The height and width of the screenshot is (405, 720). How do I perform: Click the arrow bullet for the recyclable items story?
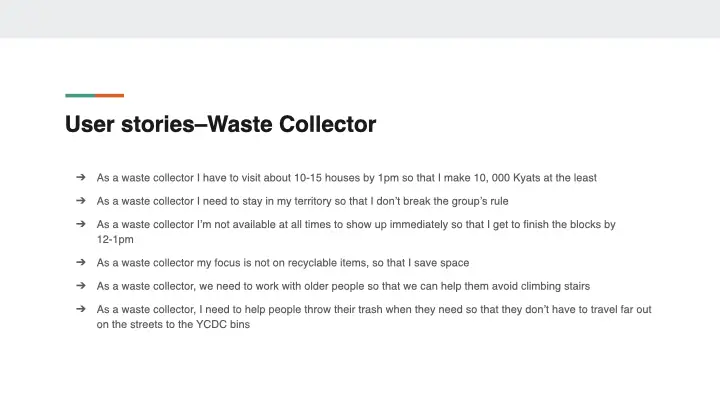click(79, 263)
